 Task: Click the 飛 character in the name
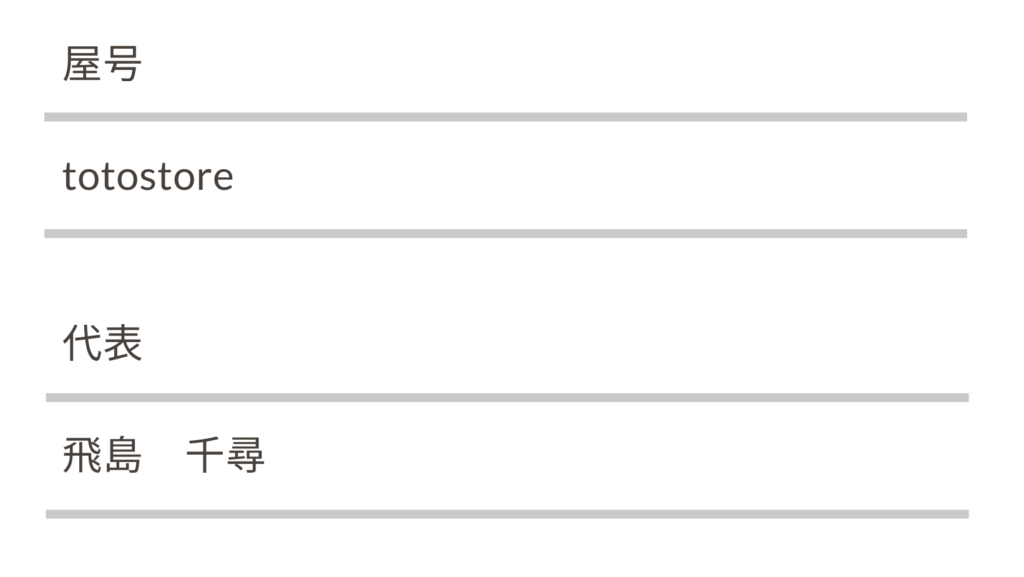[x=82, y=457]
